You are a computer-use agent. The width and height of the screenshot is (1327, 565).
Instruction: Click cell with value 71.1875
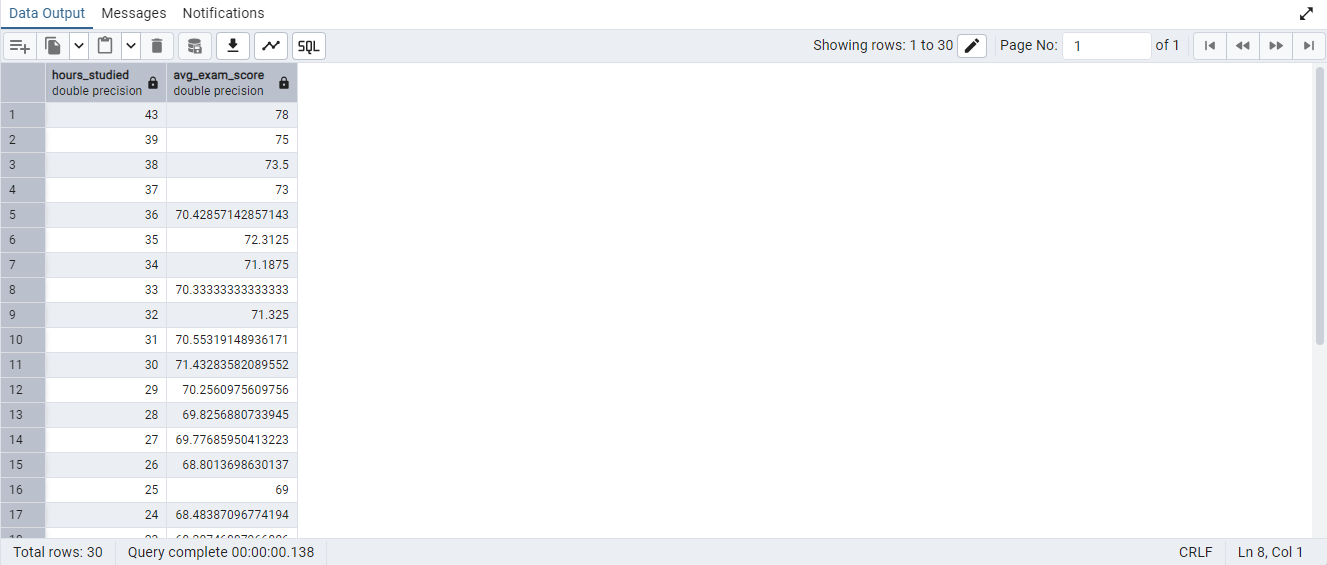232,265
